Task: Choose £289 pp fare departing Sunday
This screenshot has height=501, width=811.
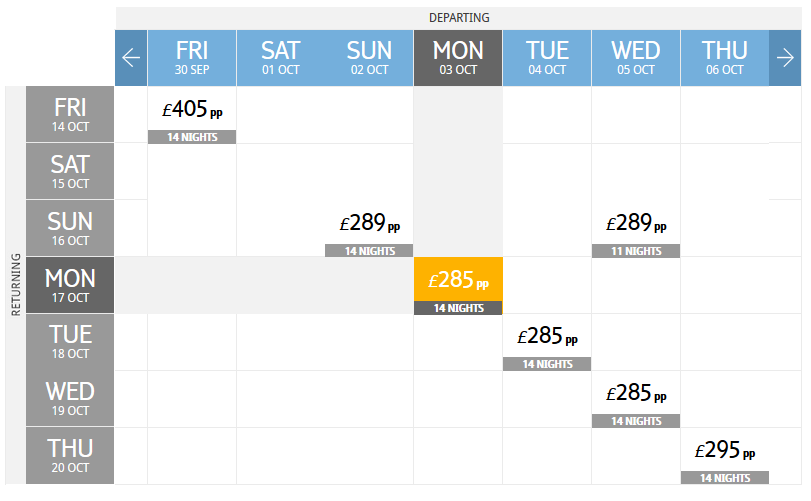Action: click(369, 229)
